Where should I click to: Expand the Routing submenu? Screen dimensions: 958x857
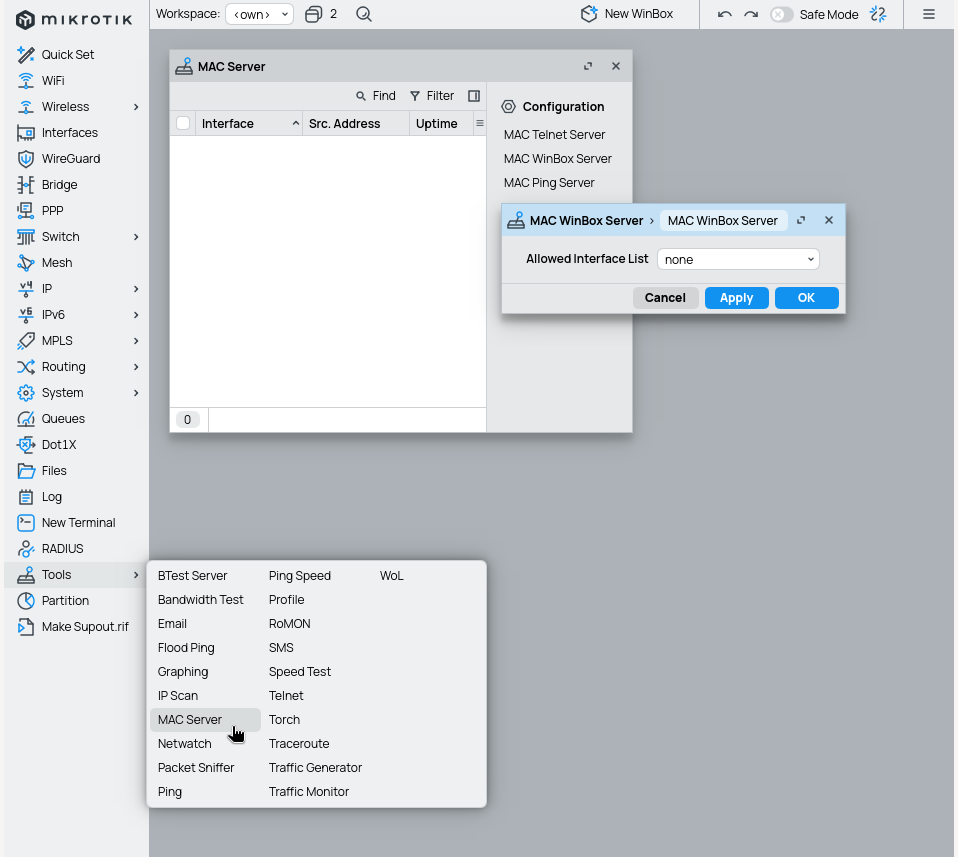[136, 367]
